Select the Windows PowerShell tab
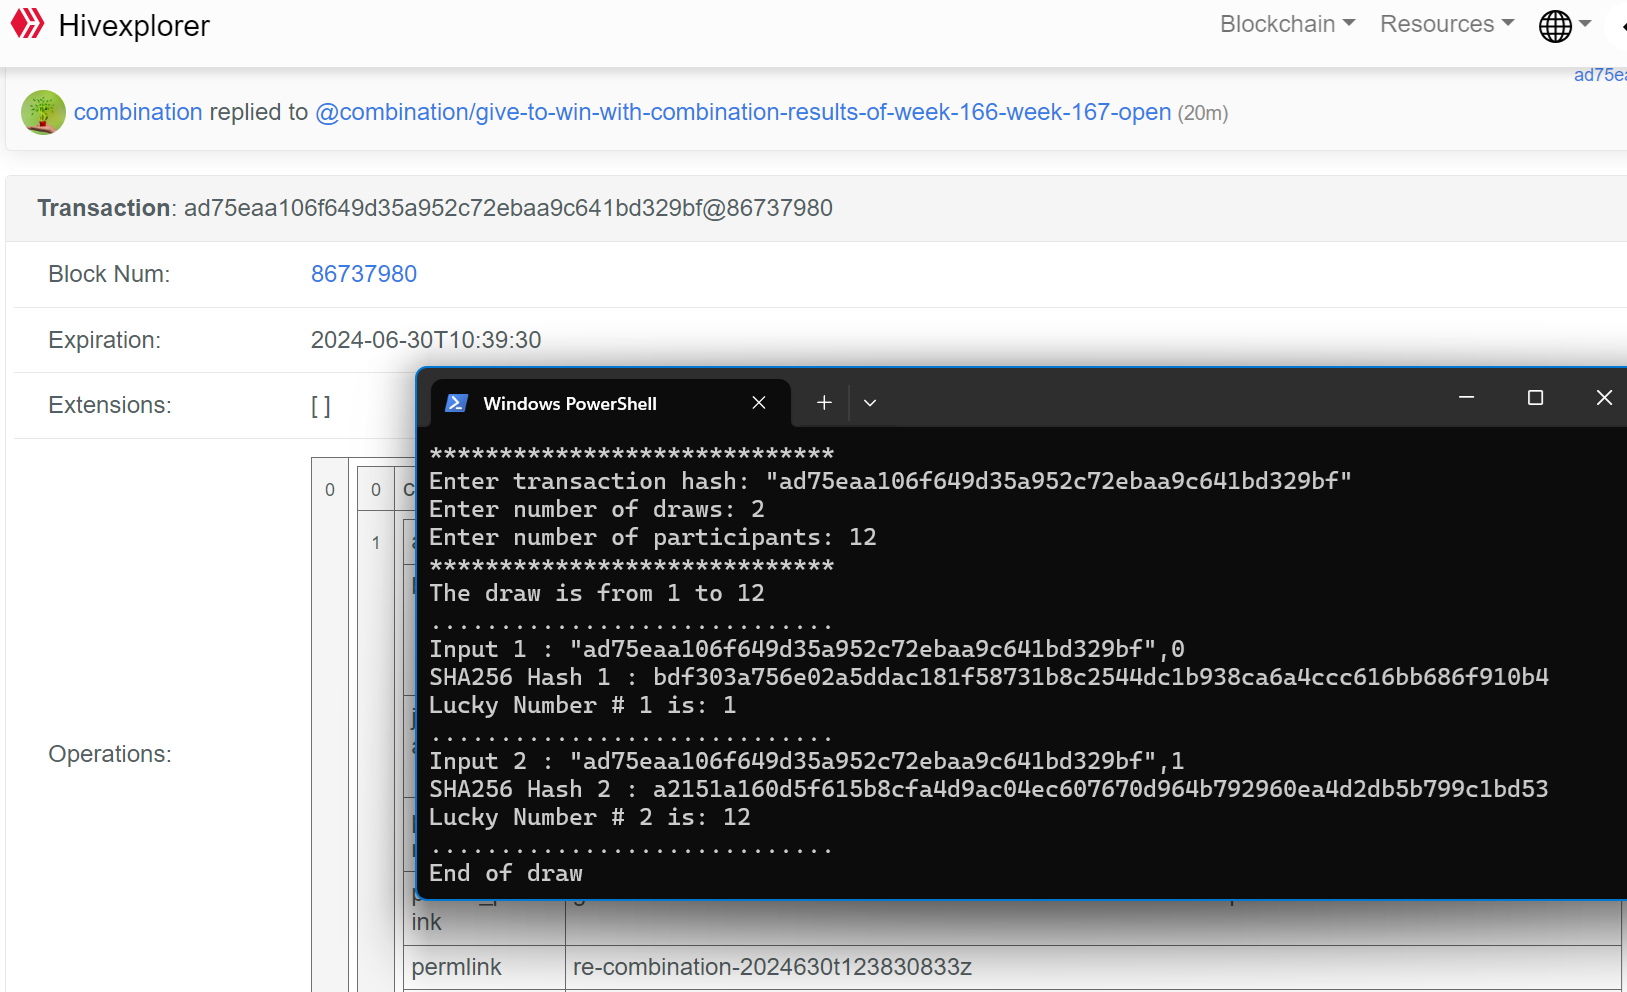Screen dimensions: 1627x992 point(611,403)
